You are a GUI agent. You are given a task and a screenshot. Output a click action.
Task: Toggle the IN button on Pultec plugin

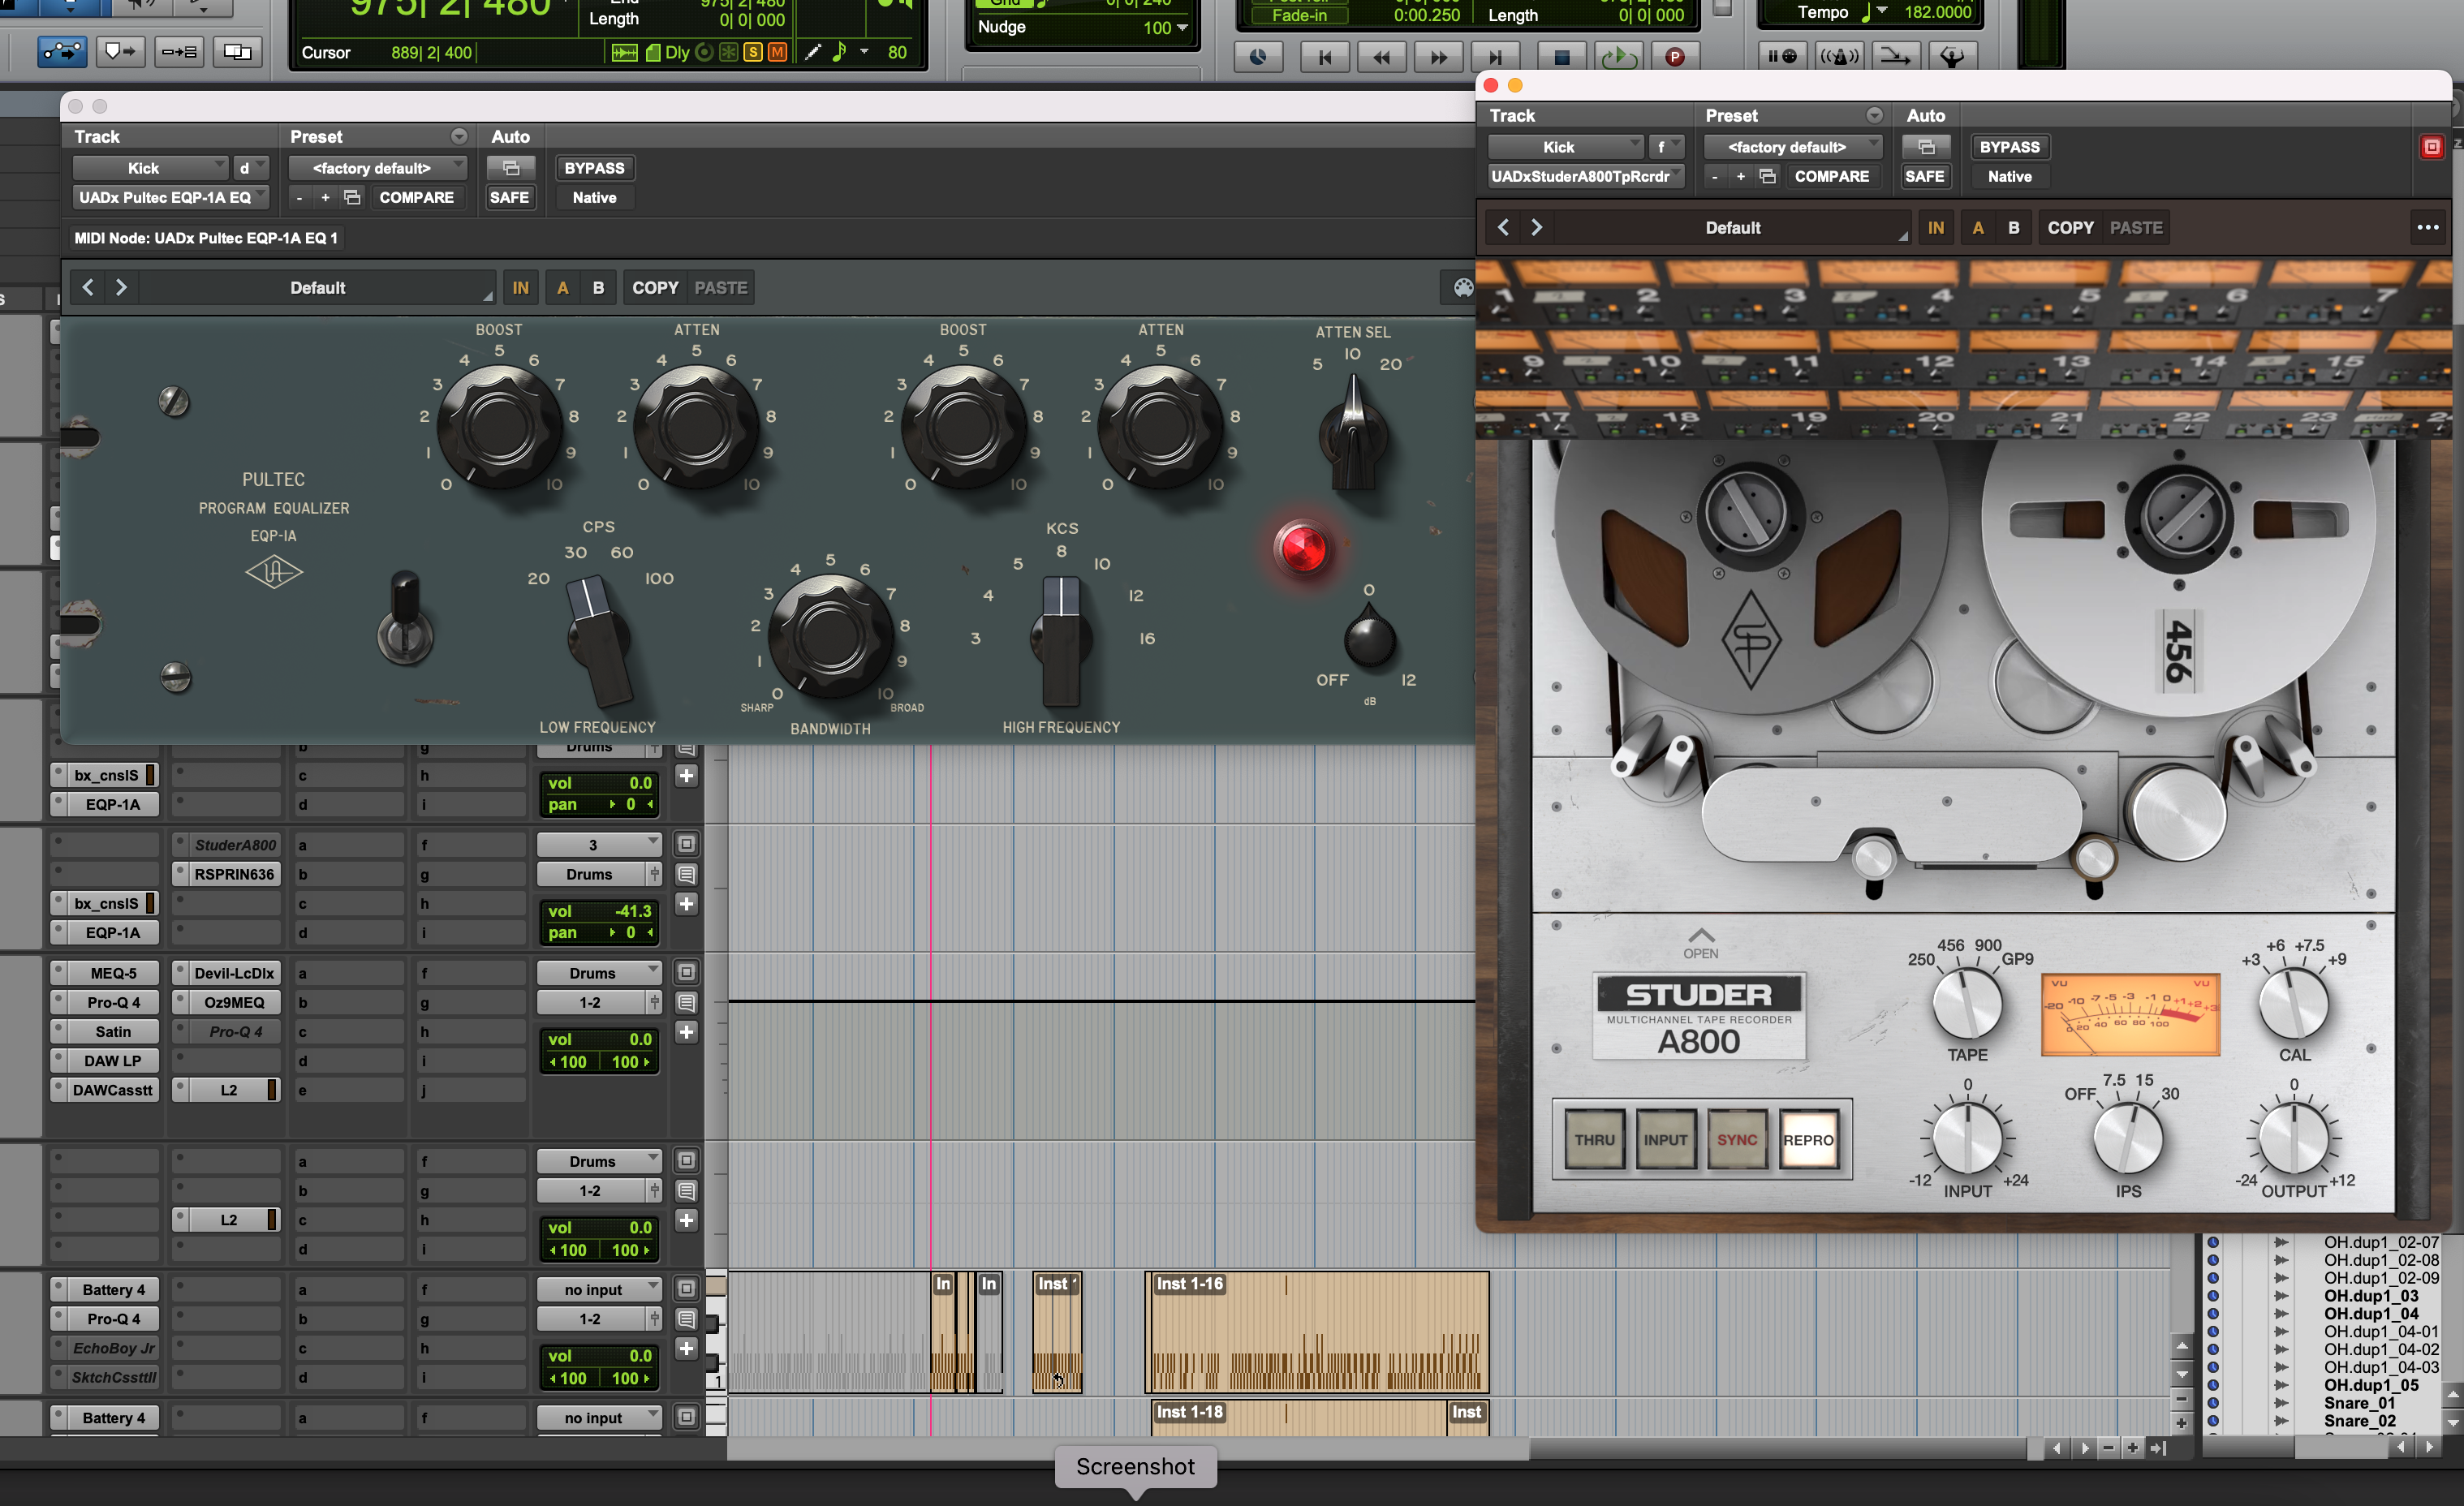(x=521, y=288)
